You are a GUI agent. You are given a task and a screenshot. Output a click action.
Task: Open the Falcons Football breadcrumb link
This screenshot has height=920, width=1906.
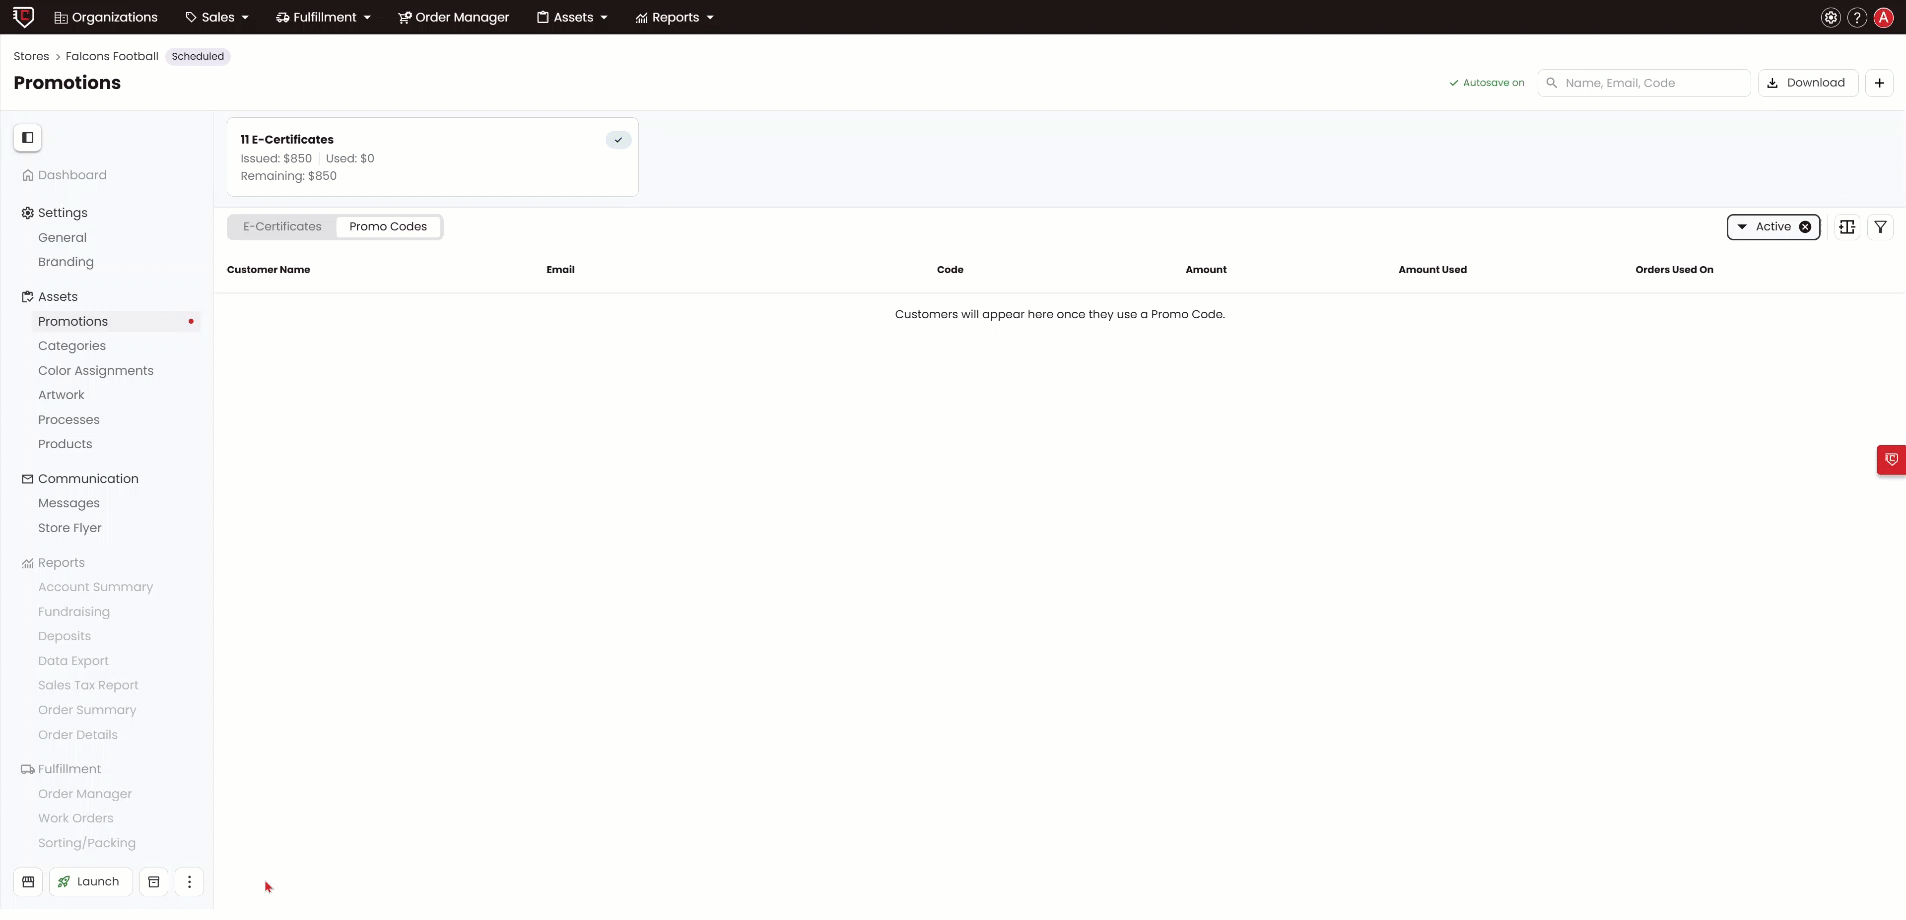click(x=112, y=56)
